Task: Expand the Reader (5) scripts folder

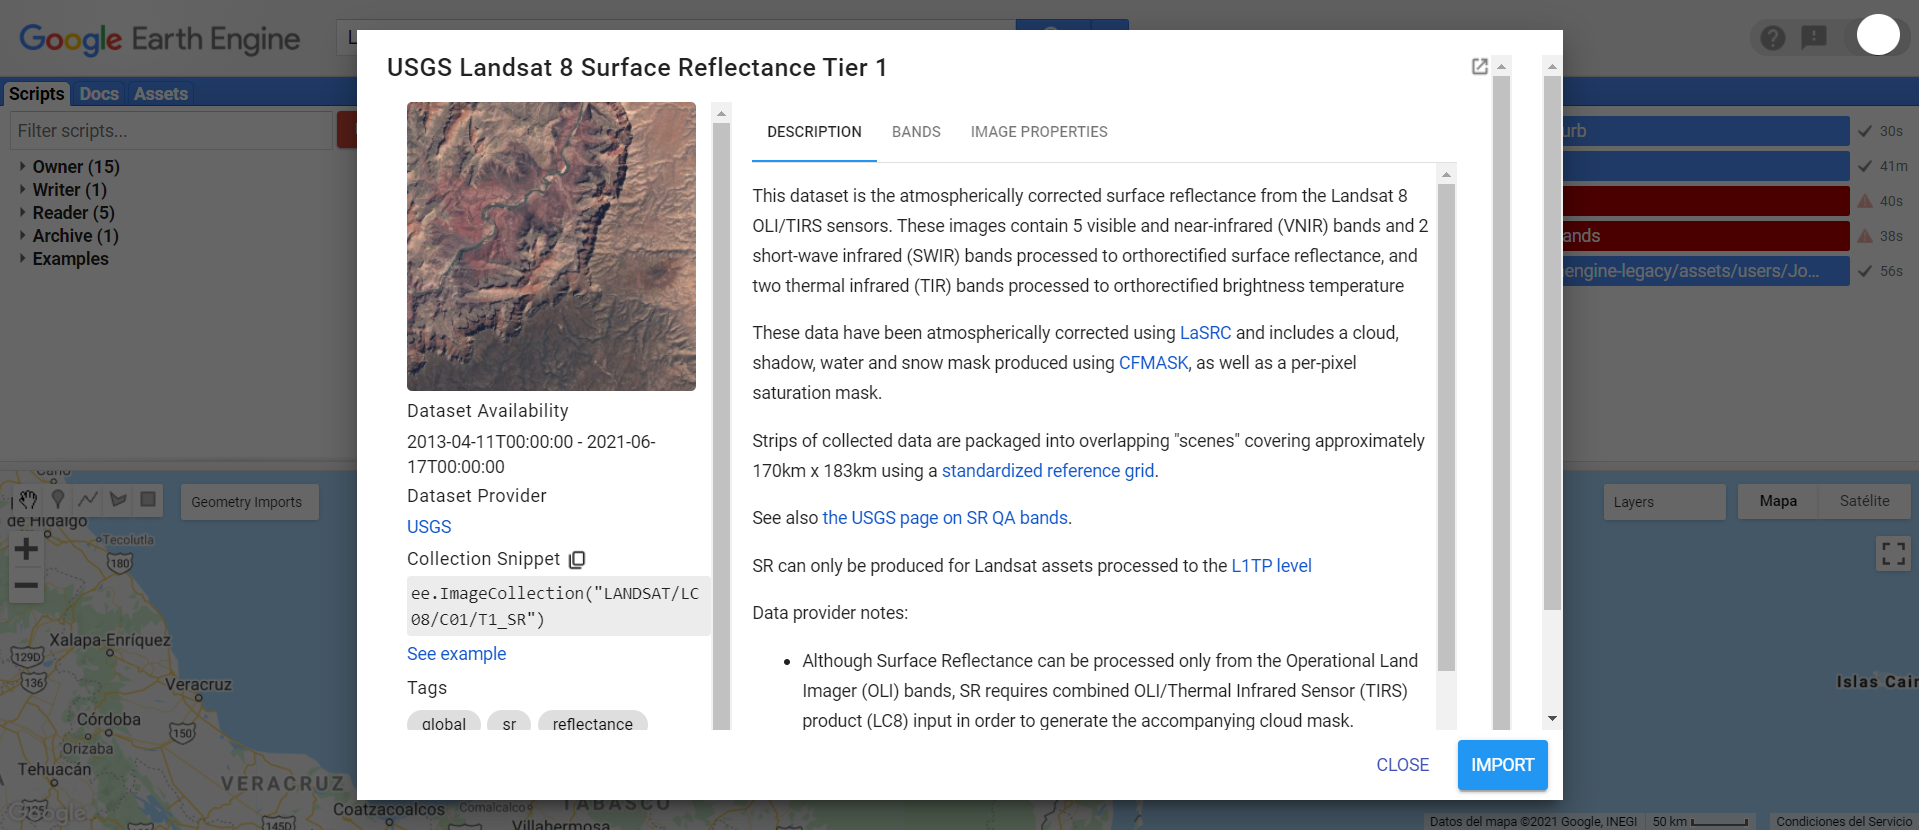Action: (x=23, y=212)
